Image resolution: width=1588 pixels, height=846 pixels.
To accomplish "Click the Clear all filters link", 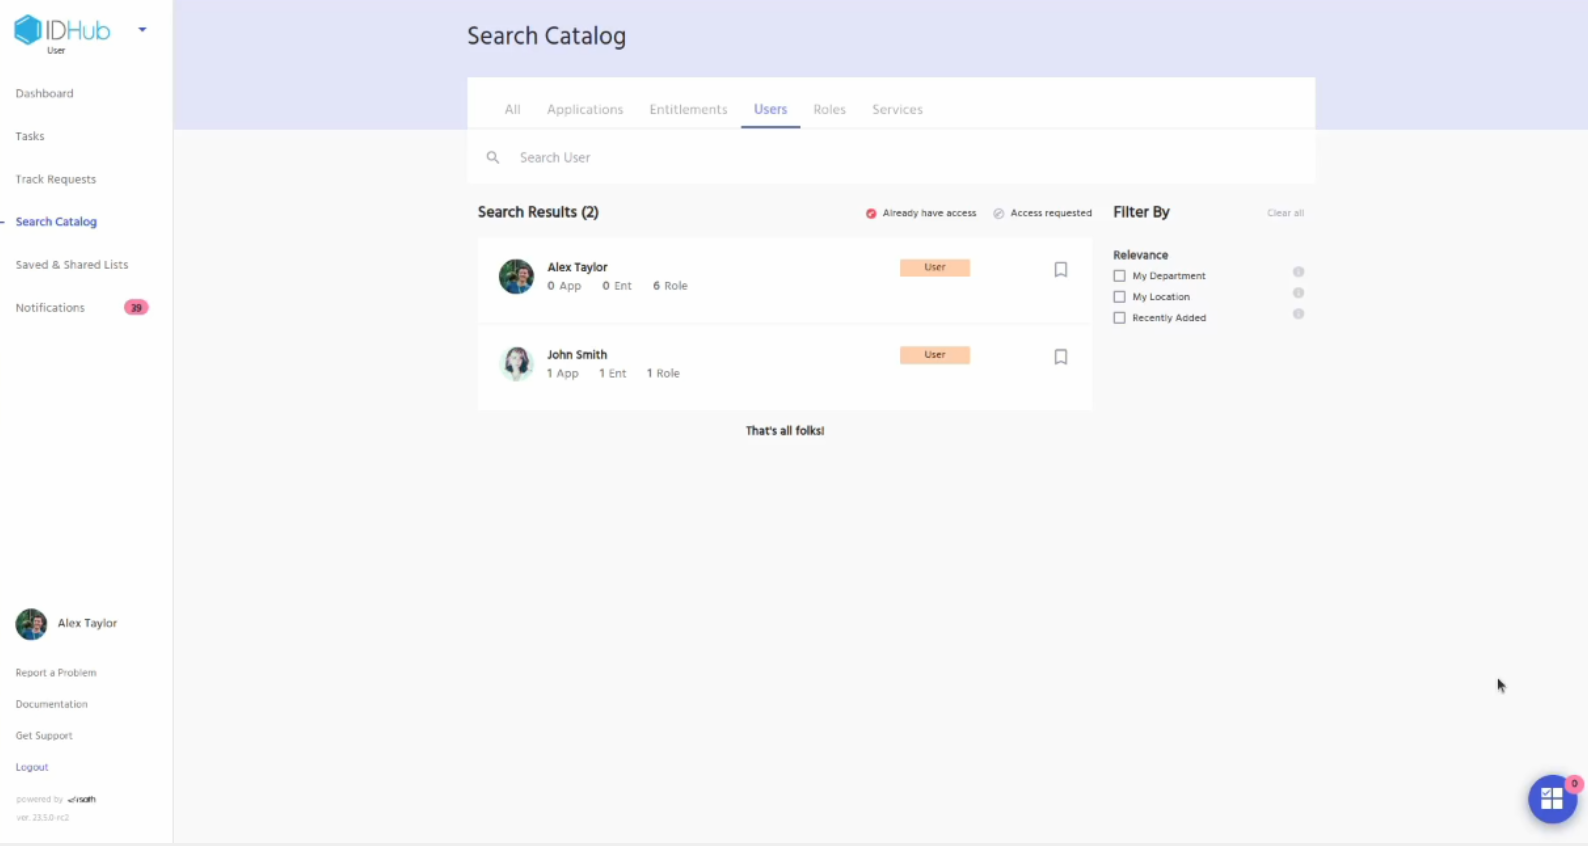I will 1285,213.
